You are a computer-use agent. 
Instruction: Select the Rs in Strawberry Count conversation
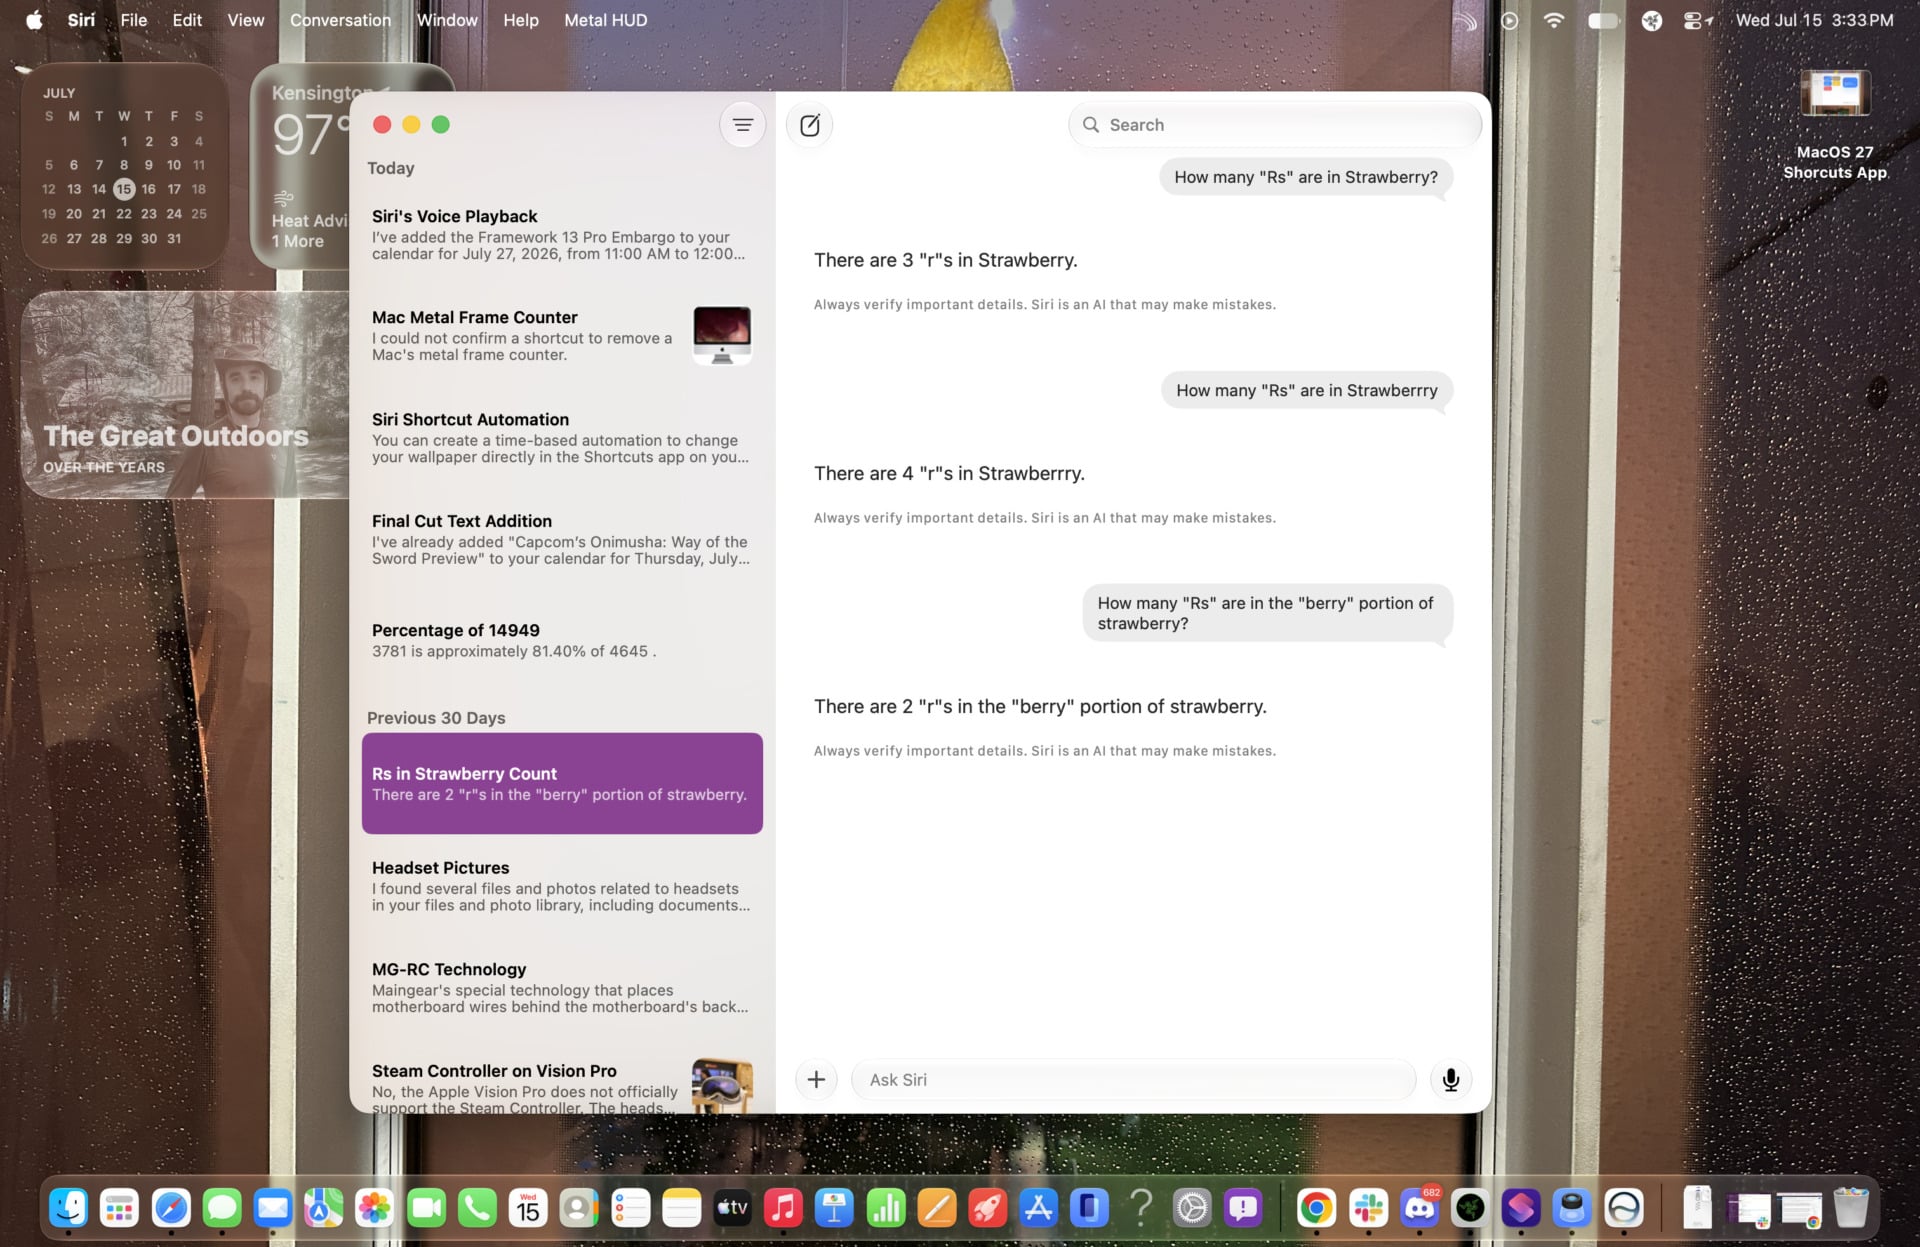tap(562, 784)
